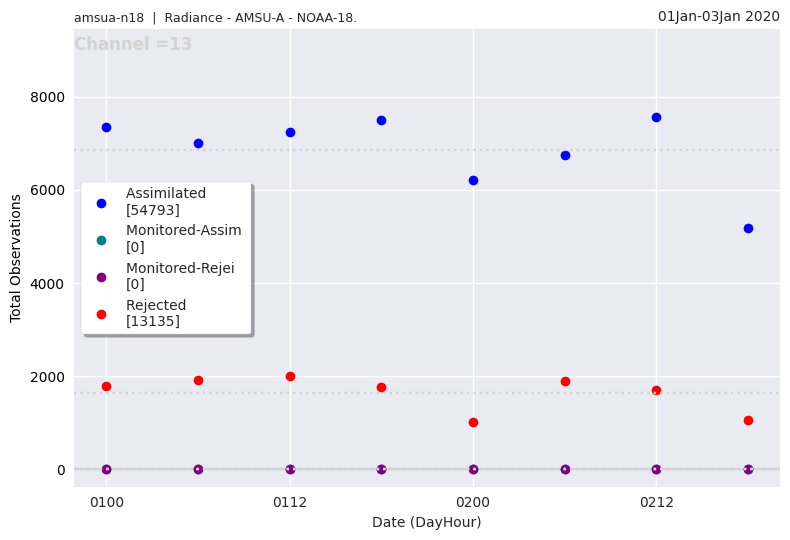Click the lowest blue Assimilated data point
The height and width of the screenshot is (540, 790).
[748, 228]
